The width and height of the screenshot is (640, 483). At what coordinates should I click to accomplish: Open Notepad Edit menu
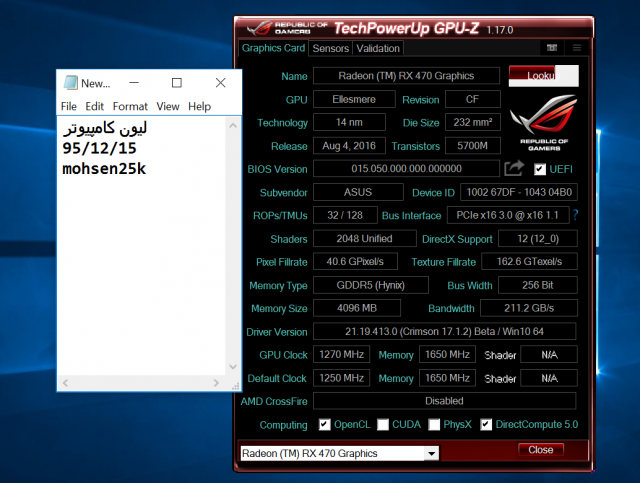click(94, 107)
